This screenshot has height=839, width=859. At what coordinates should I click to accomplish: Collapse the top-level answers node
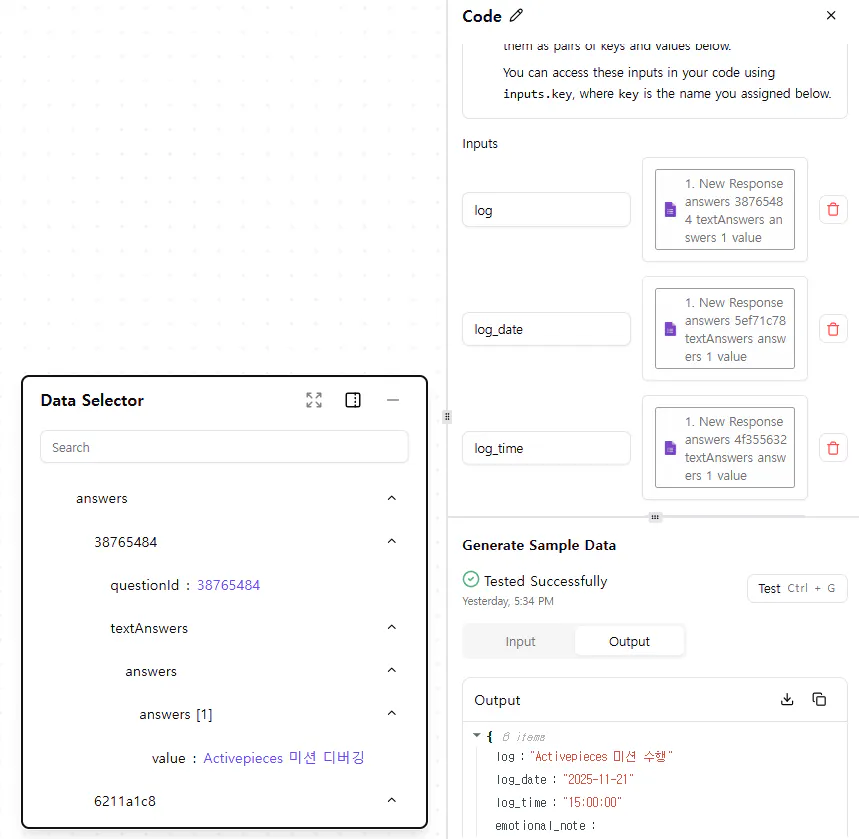point(392,498)
